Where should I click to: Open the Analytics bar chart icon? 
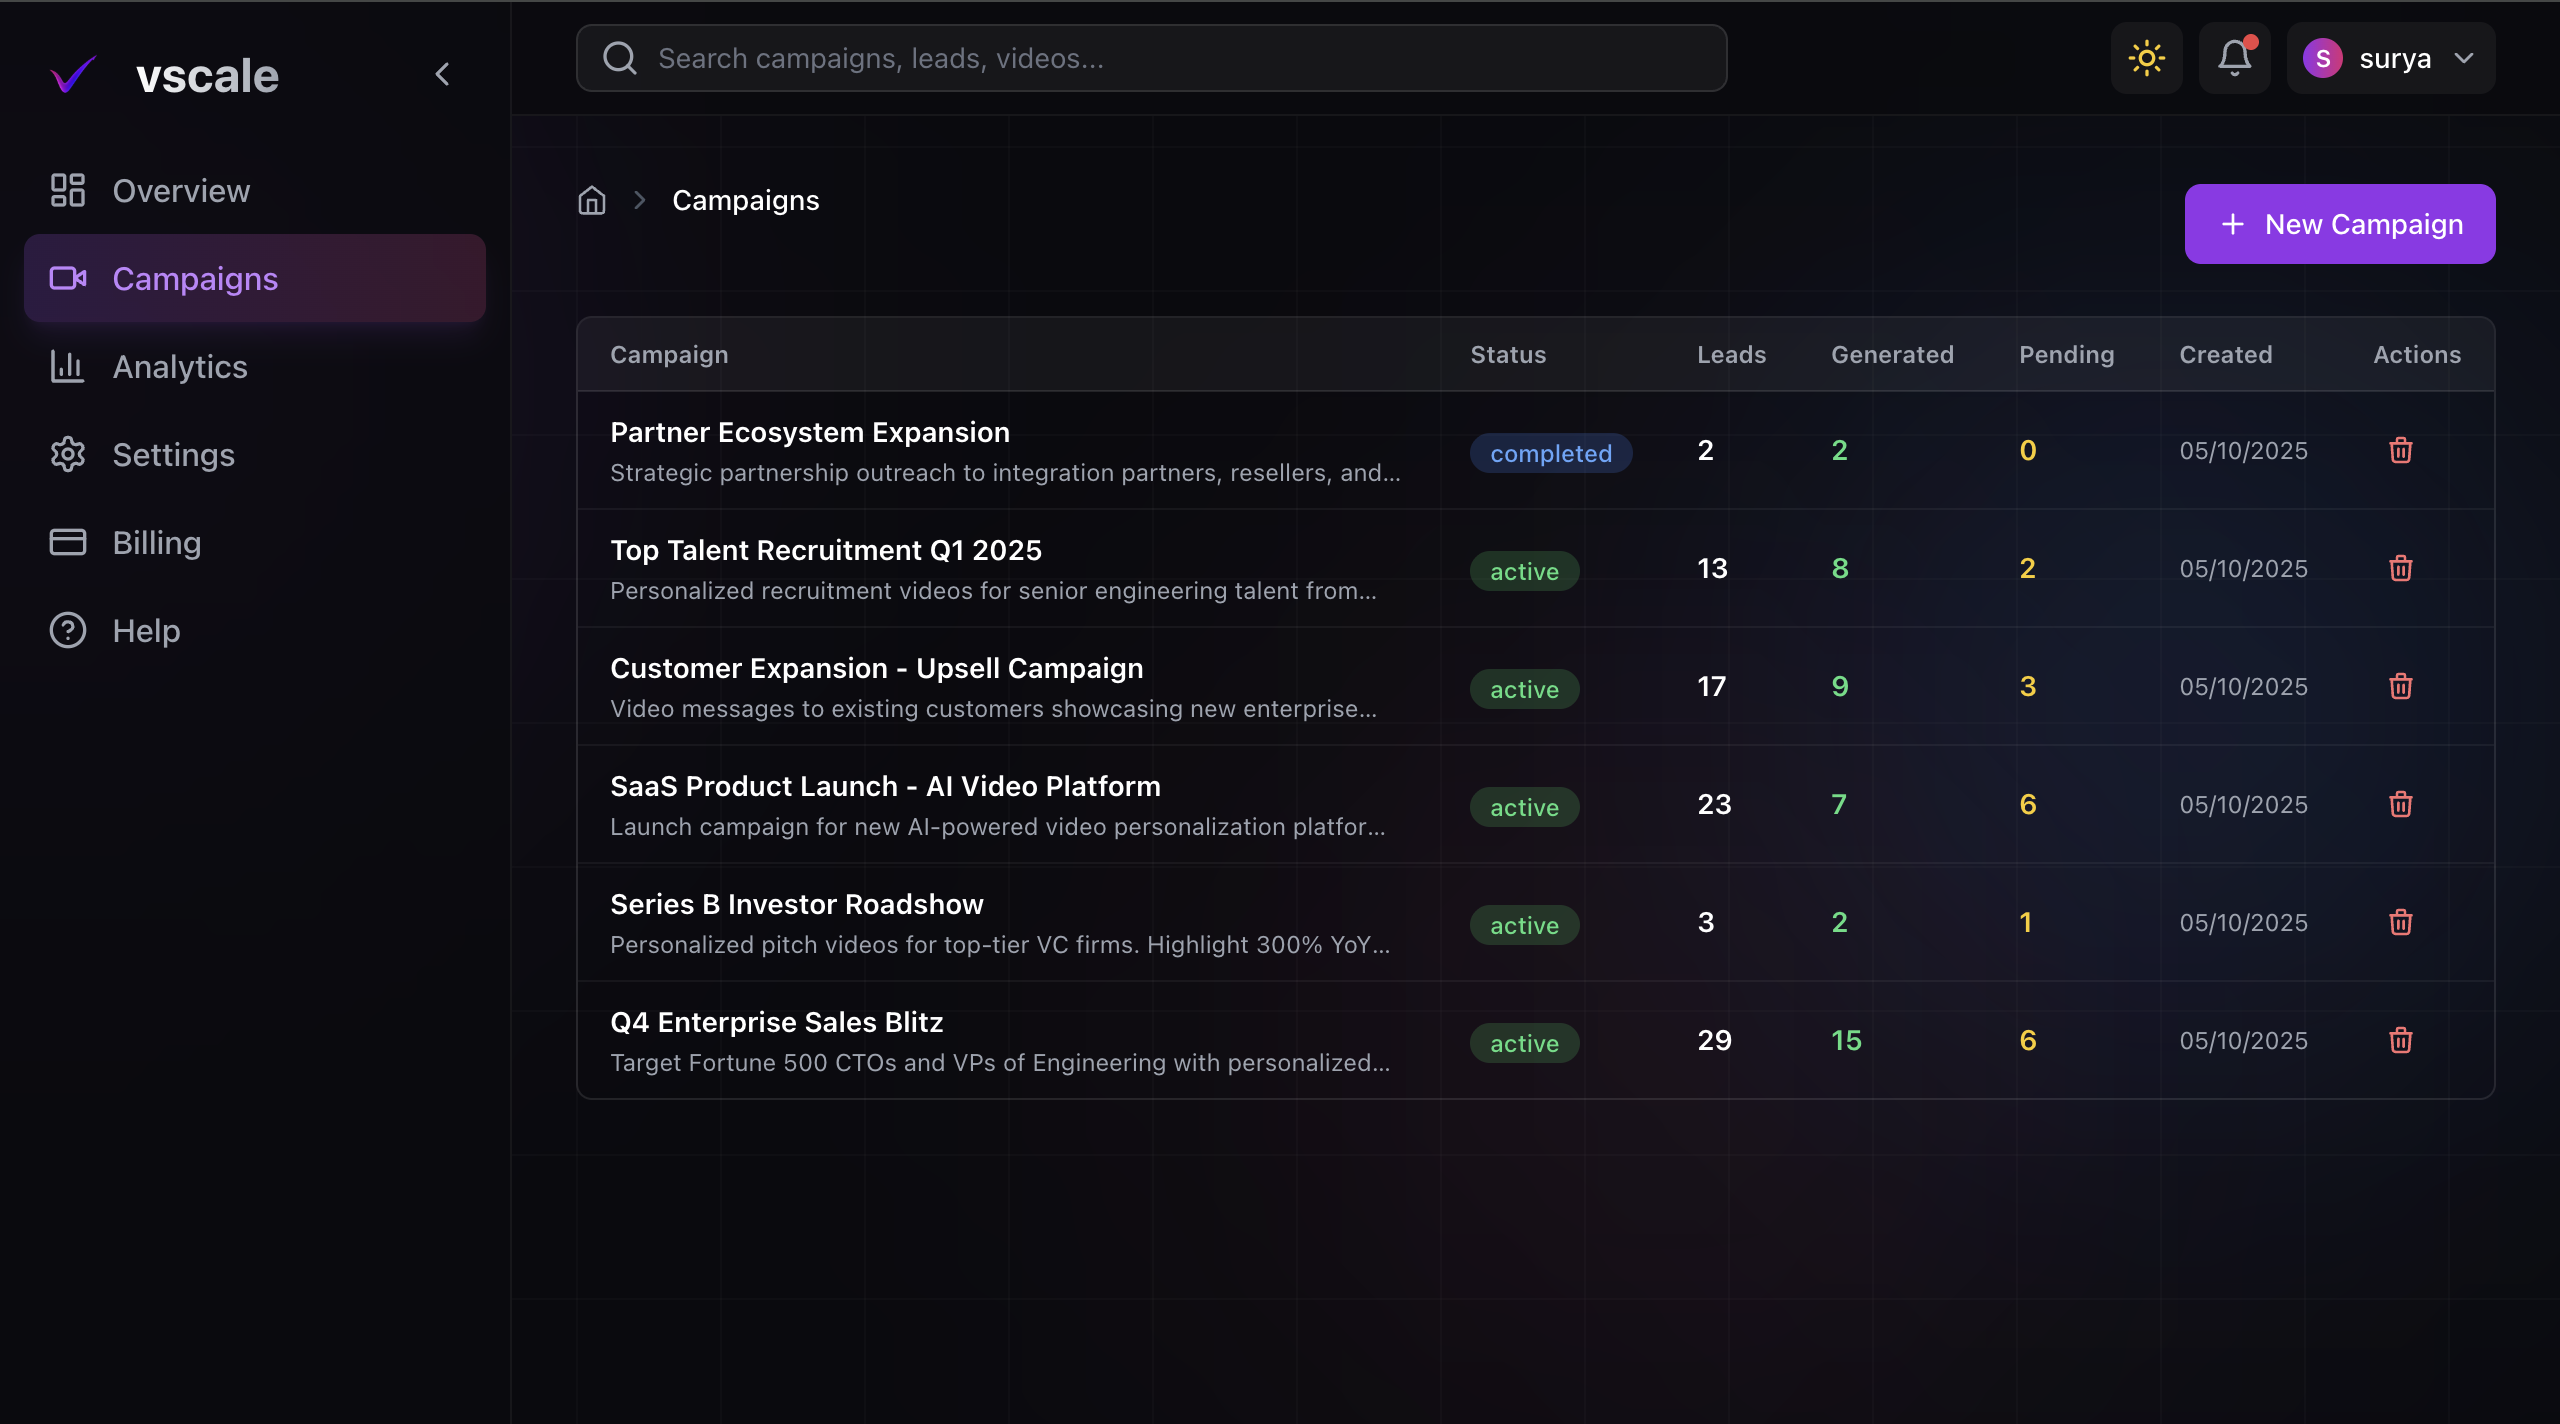click(67, 366)
